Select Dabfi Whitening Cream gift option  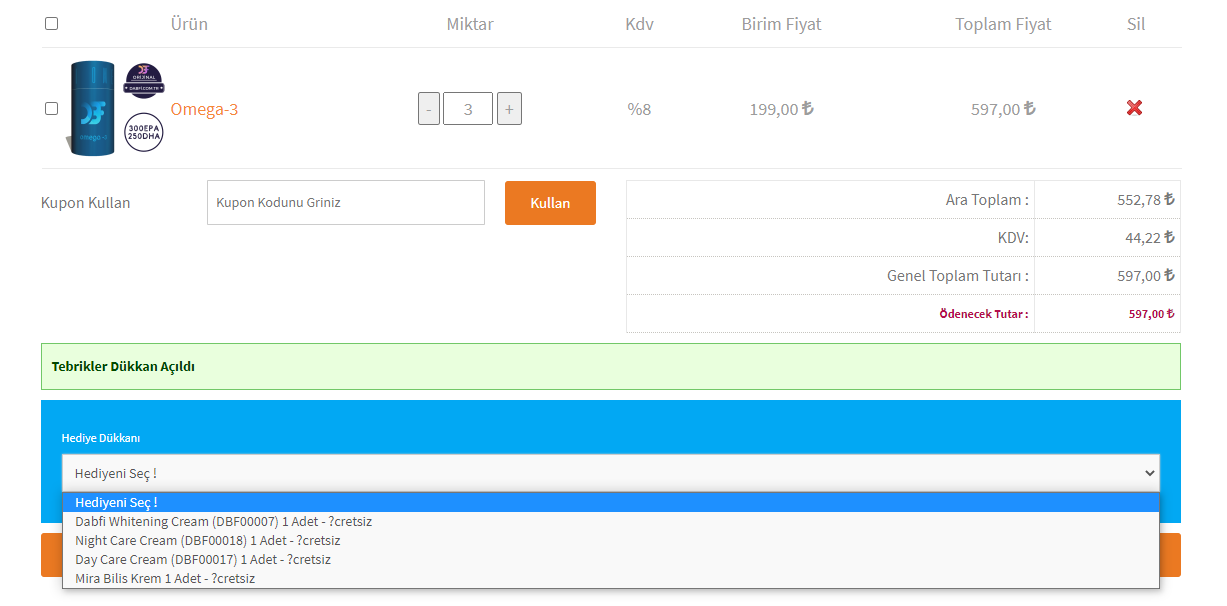(223, 522)
